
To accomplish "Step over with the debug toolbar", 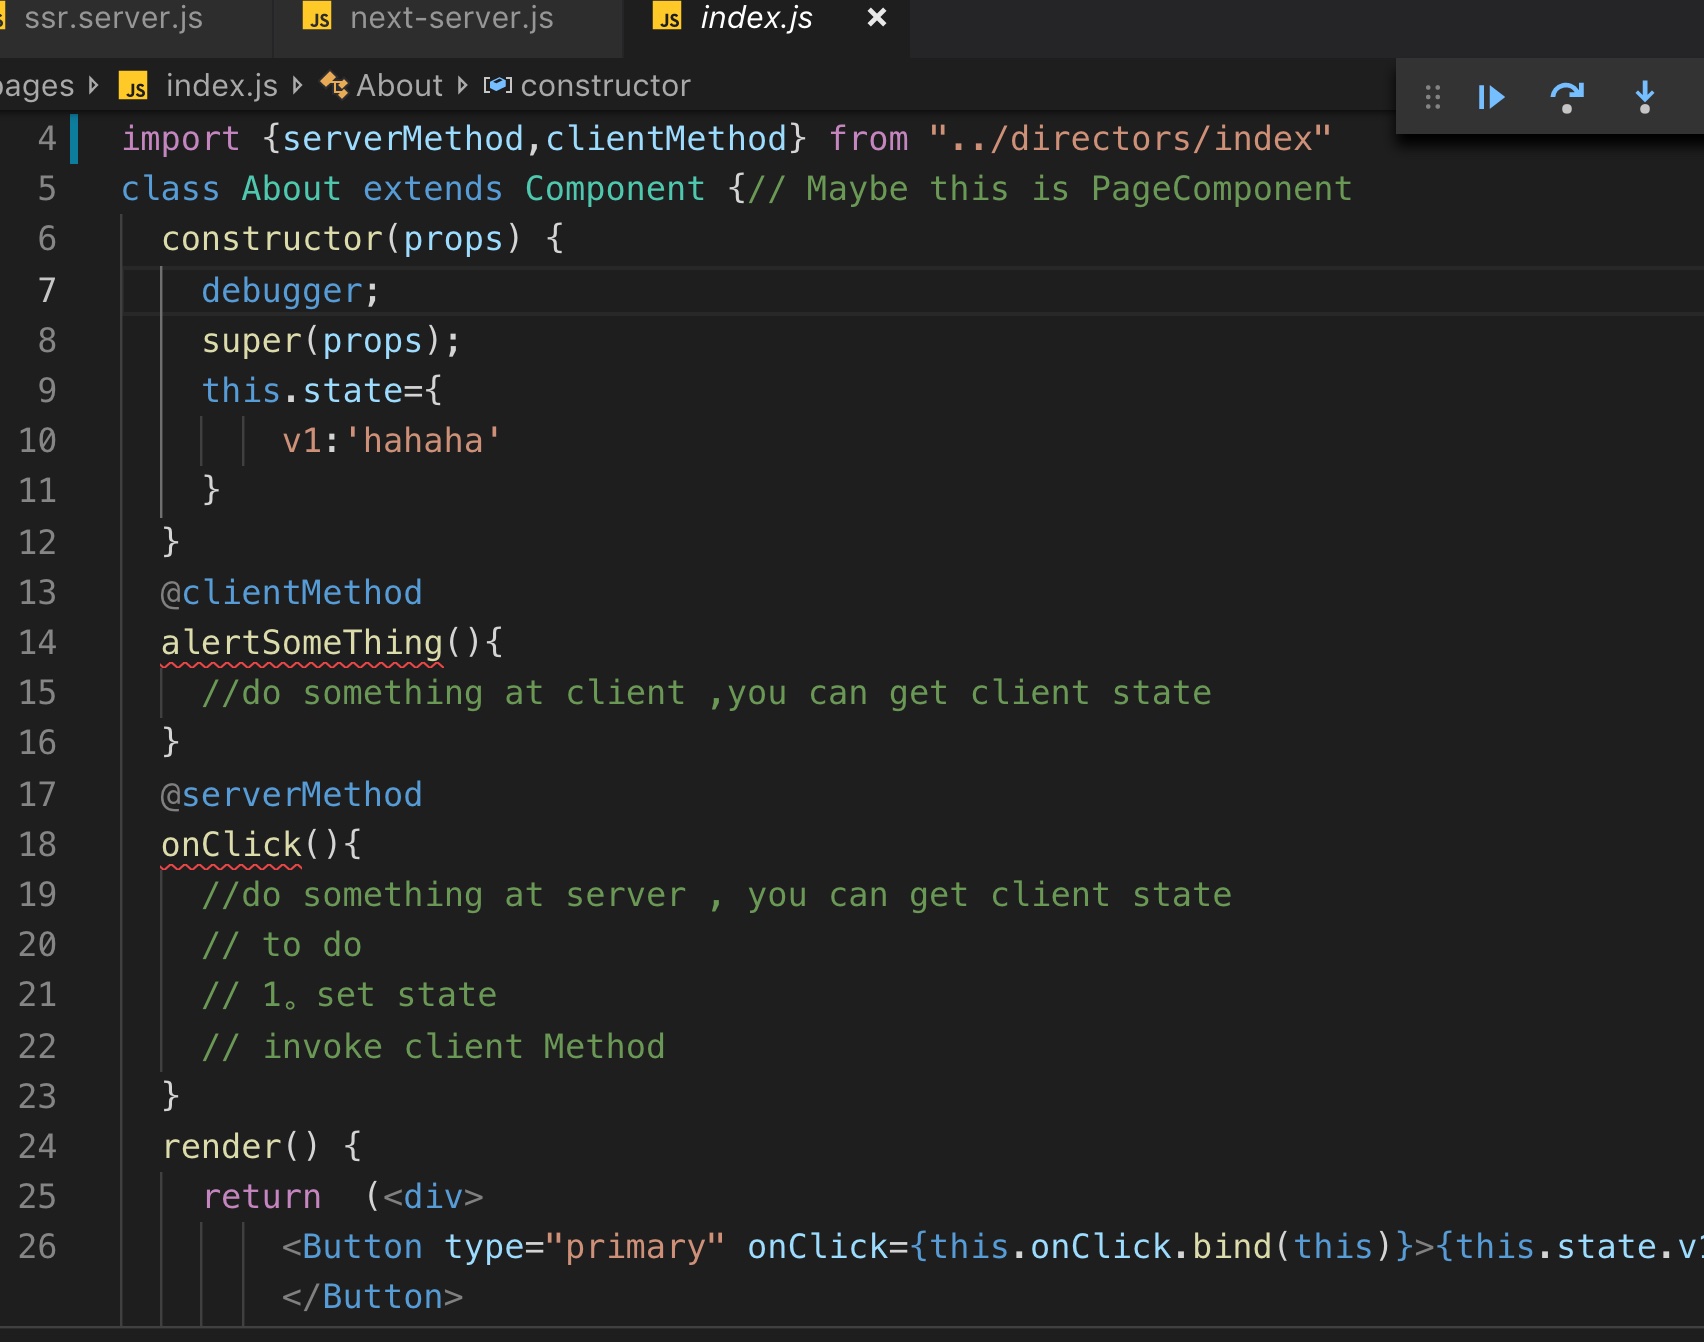I will click(1567, 97).
